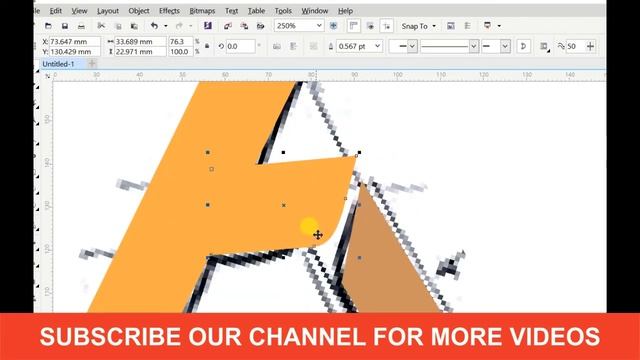Switch to the Untitled-1 document tab

[x=58, y=64]
